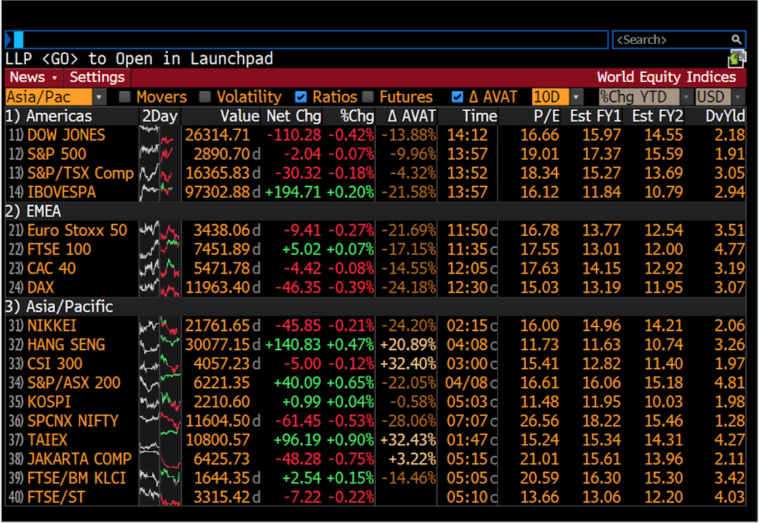Open the KOSPI index

click(x=49, y=402)
